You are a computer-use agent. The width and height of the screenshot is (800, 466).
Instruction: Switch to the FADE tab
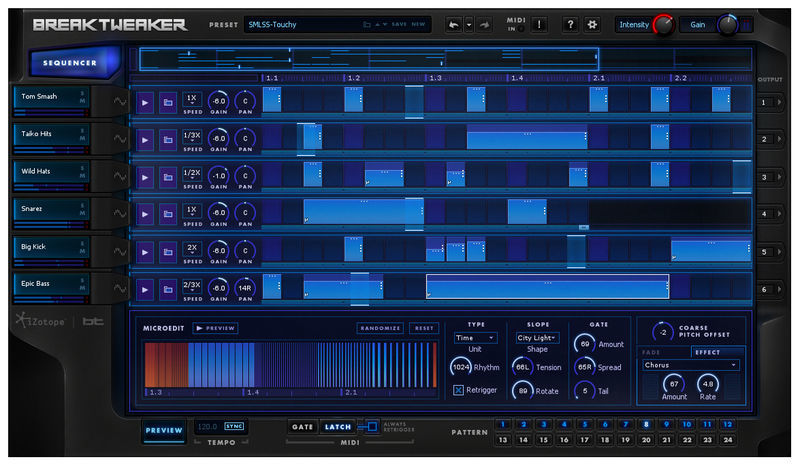coord(651,352)
